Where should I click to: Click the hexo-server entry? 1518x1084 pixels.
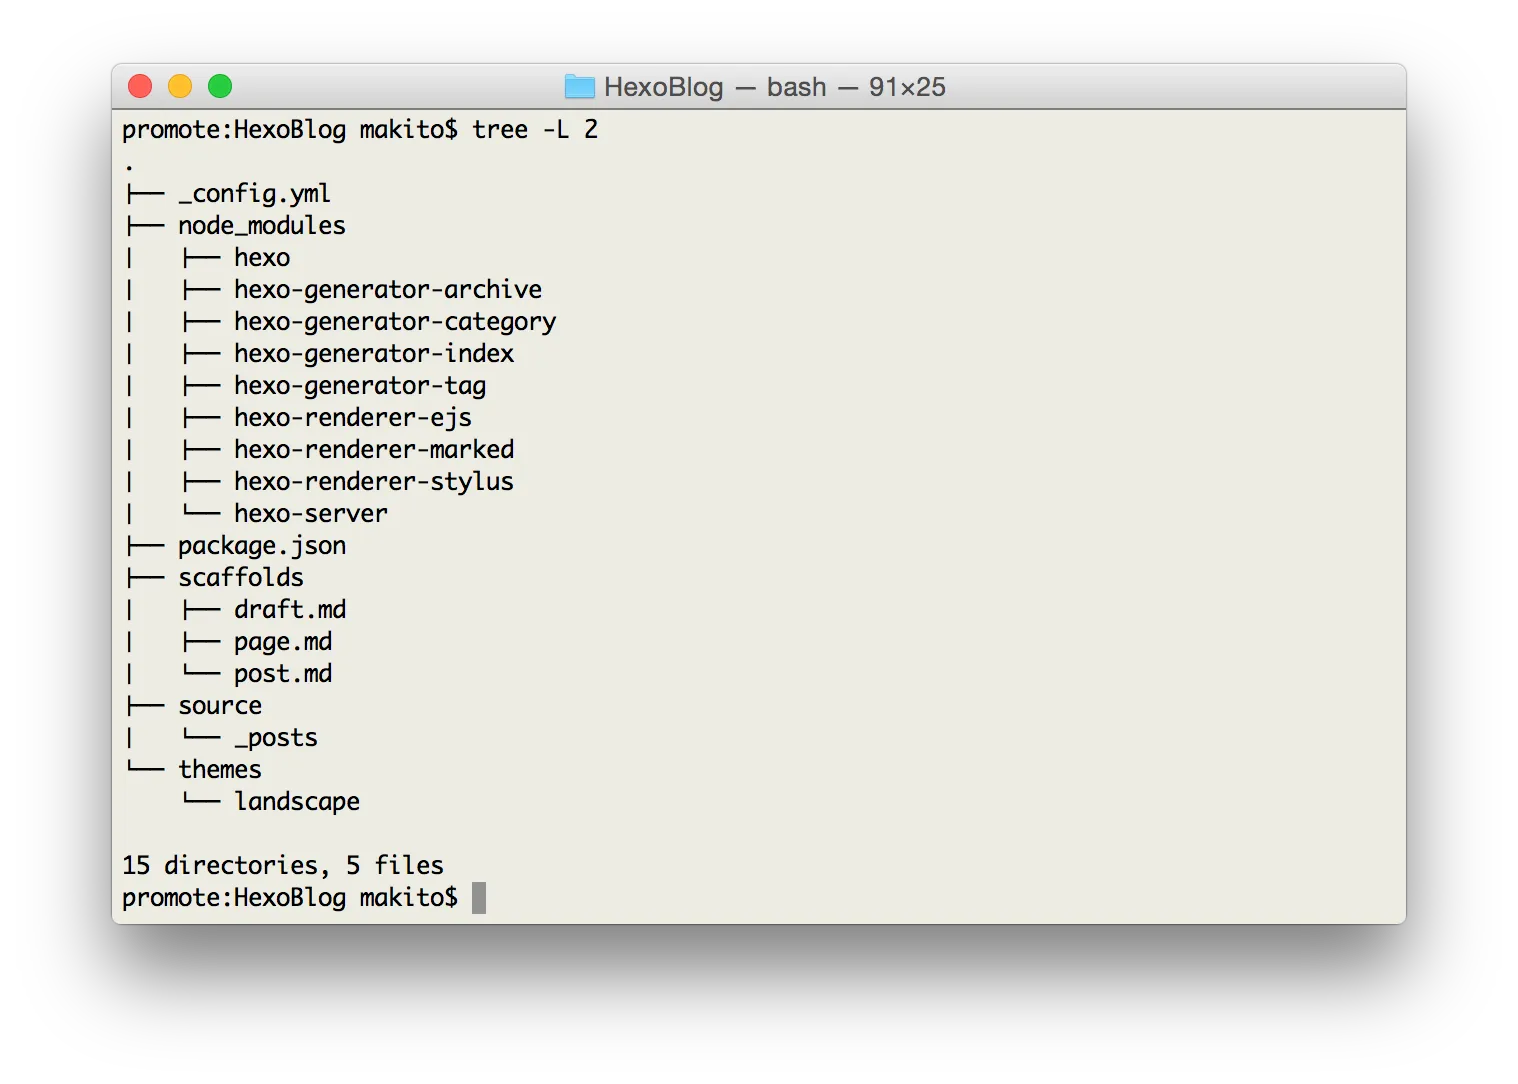pos(310,513)
